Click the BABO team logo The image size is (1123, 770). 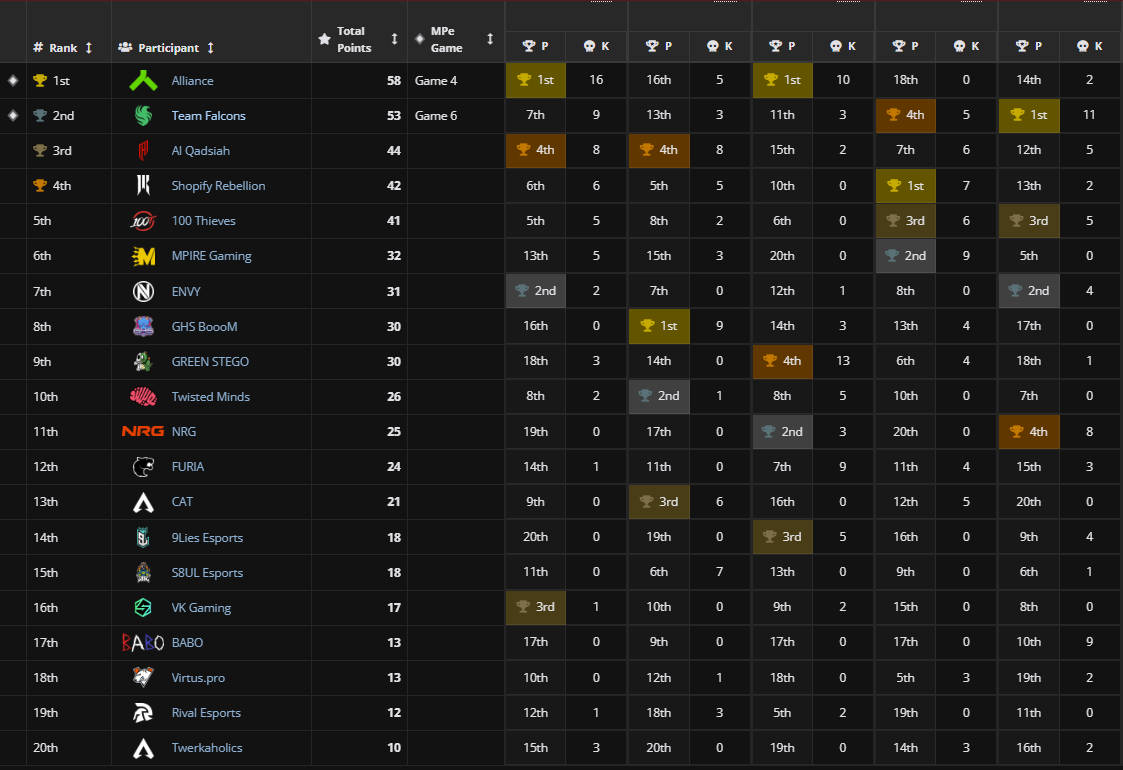click(143, 643)
